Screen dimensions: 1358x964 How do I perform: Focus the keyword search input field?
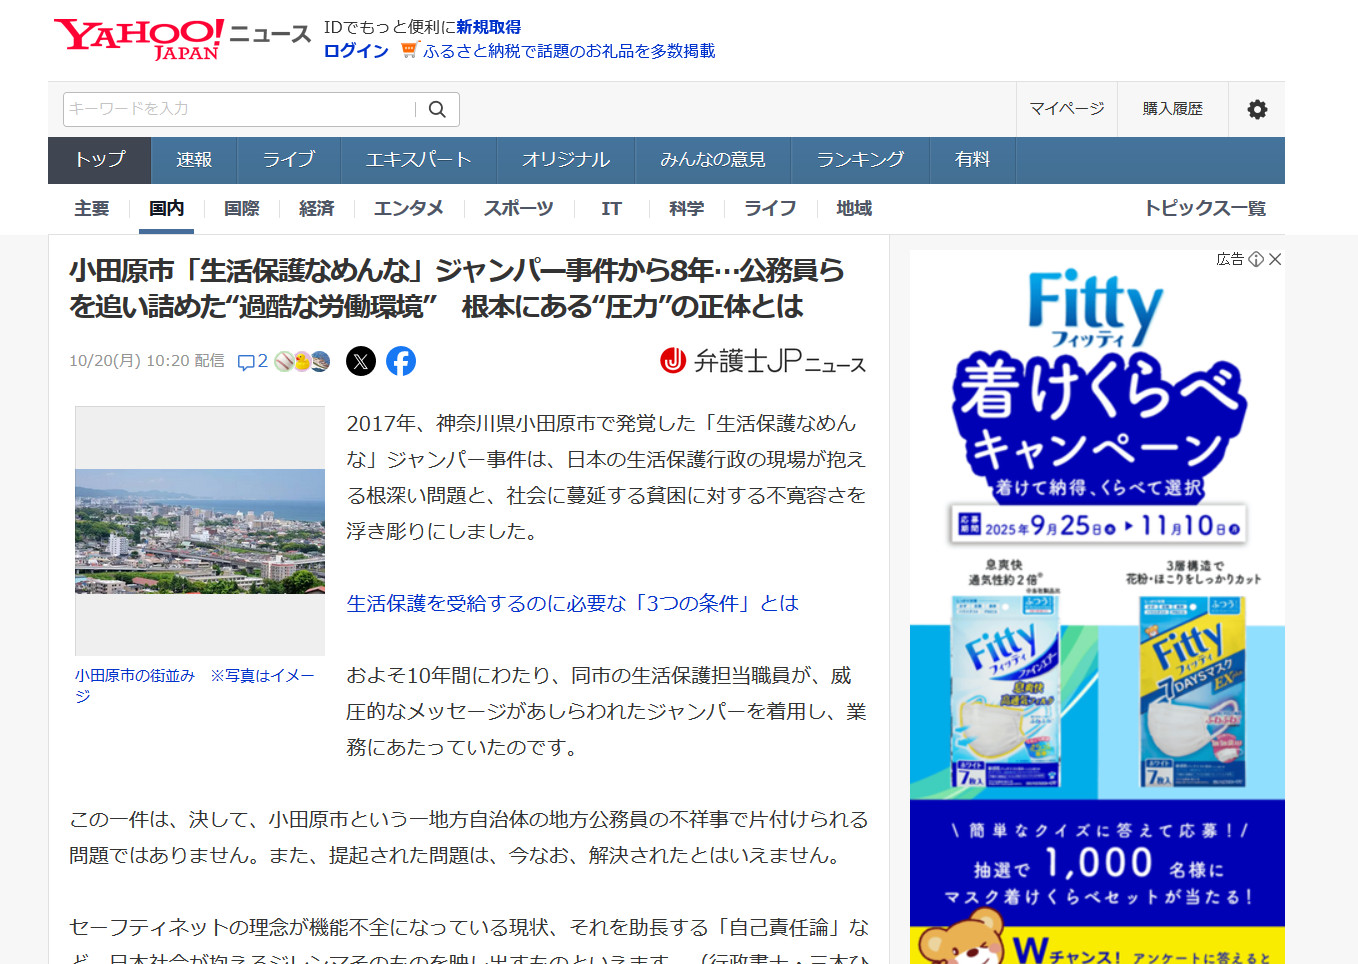(x=240, y=109)
